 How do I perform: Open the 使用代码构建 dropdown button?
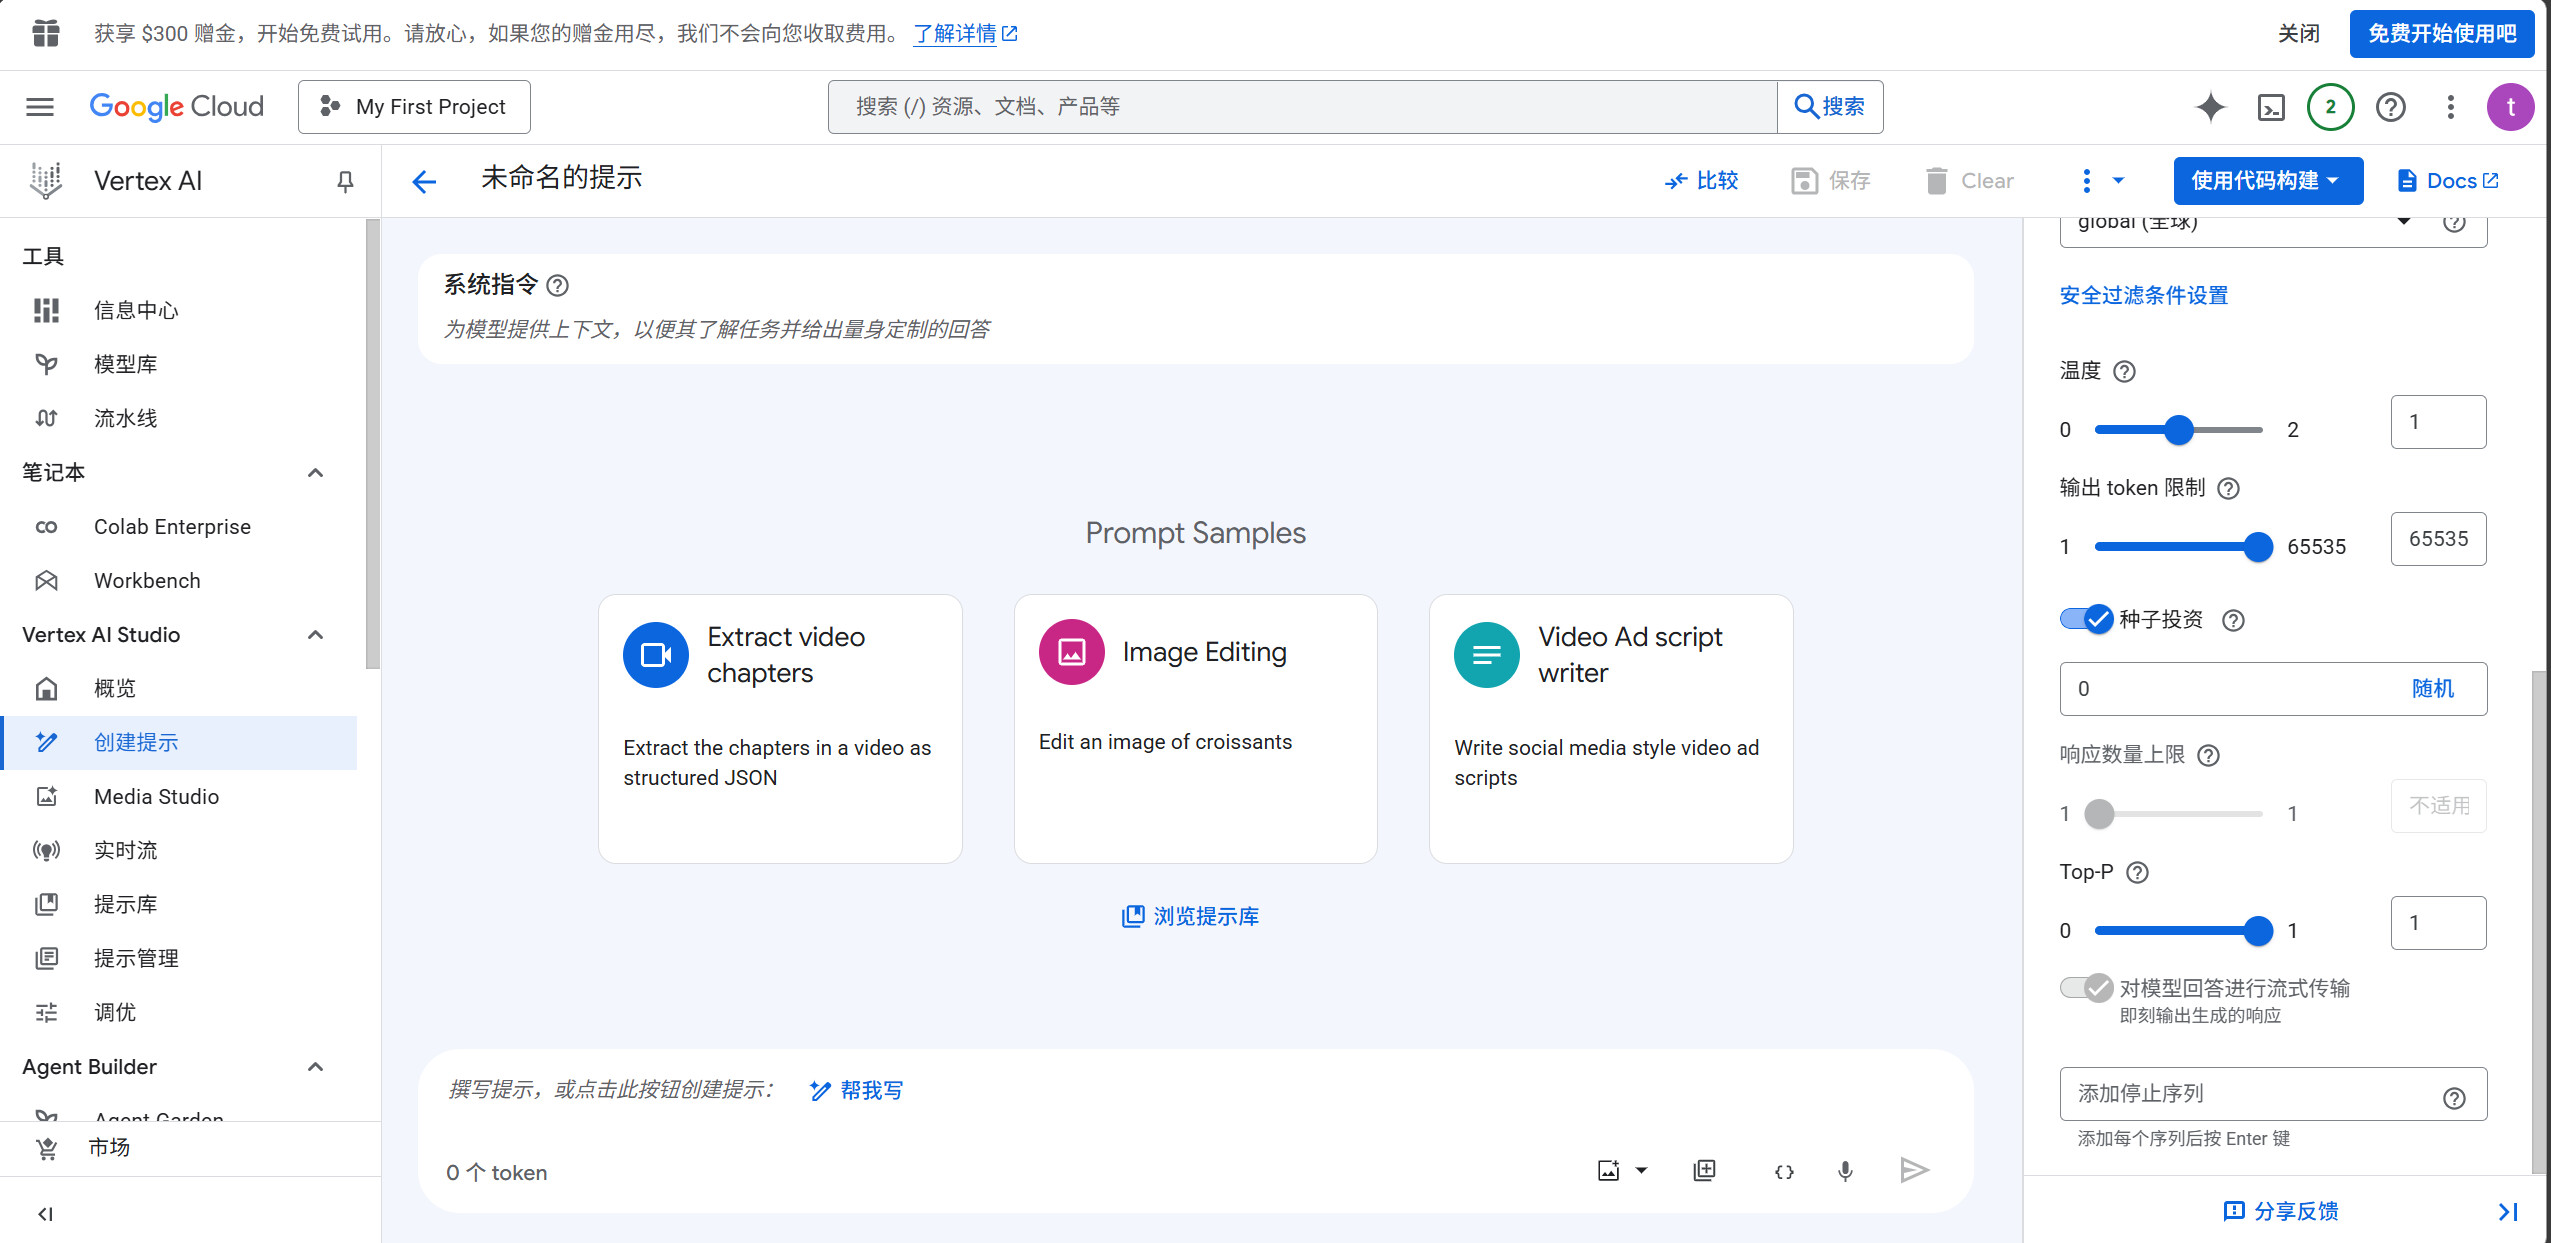click(x=2267, y=181)
